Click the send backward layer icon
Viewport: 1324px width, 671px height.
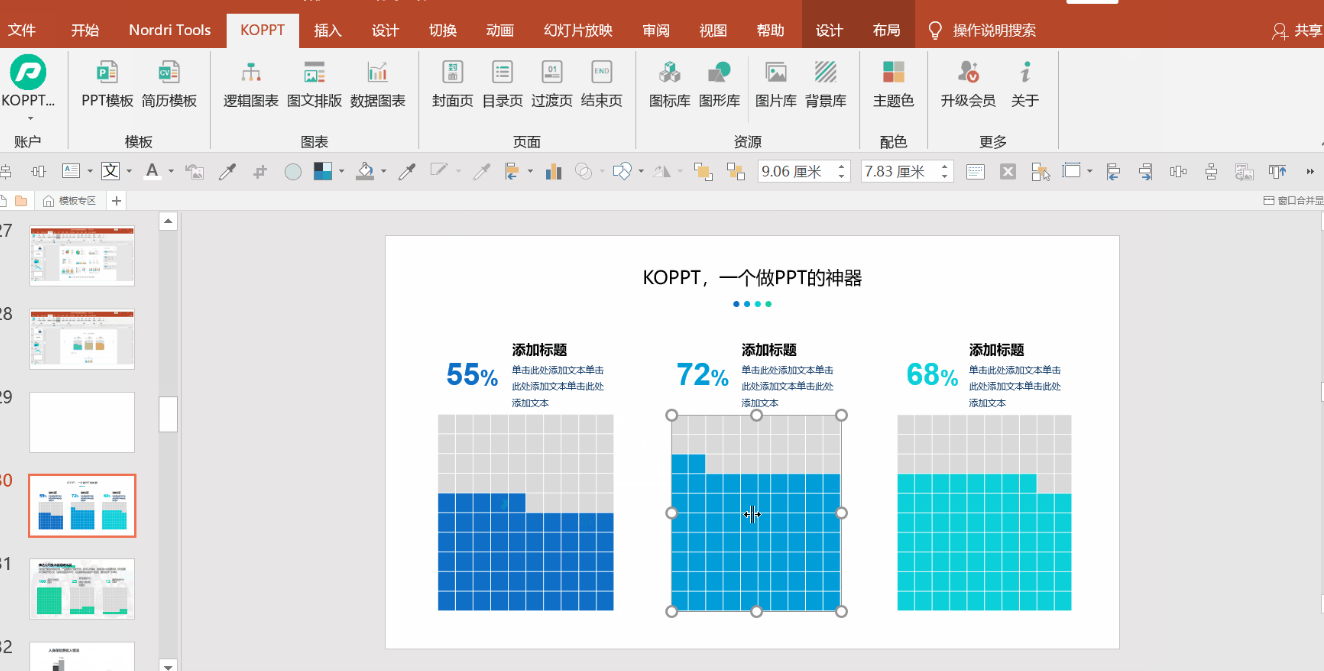click(736, 172)
